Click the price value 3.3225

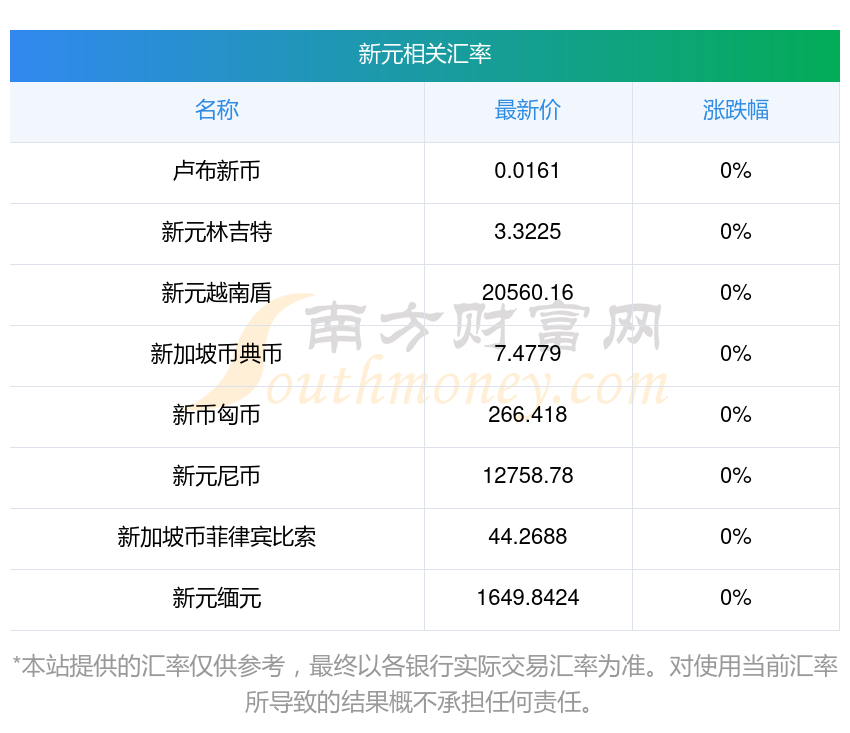pos(527,232)
